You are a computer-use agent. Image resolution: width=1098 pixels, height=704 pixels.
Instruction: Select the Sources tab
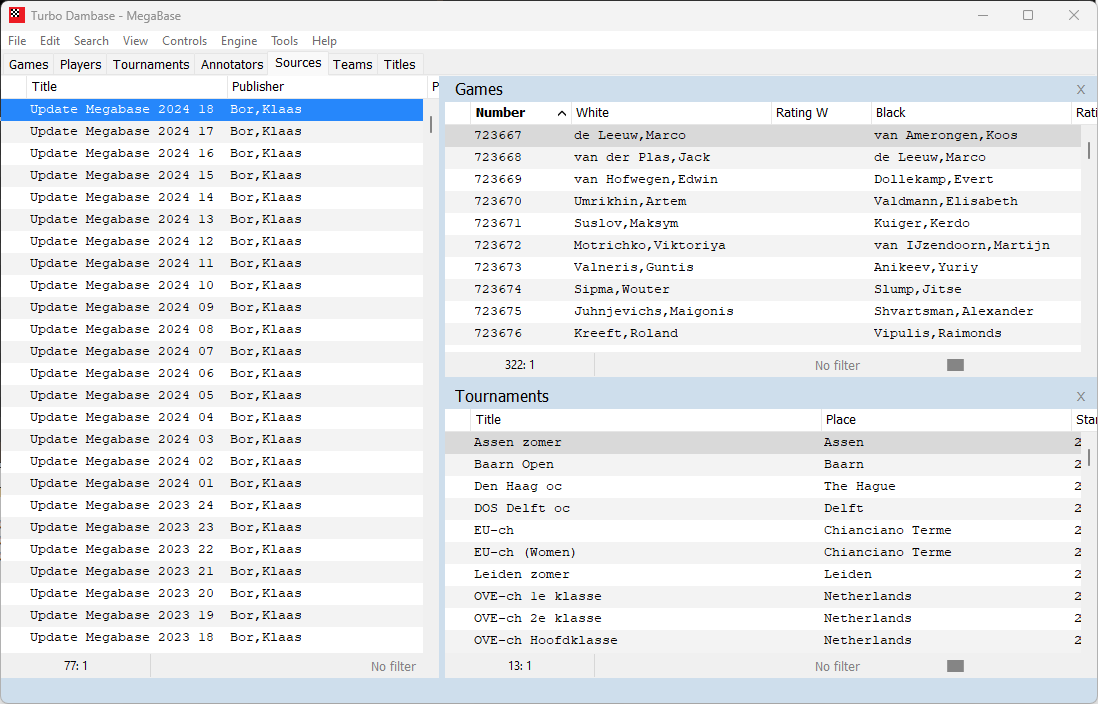tap(298, 63)
